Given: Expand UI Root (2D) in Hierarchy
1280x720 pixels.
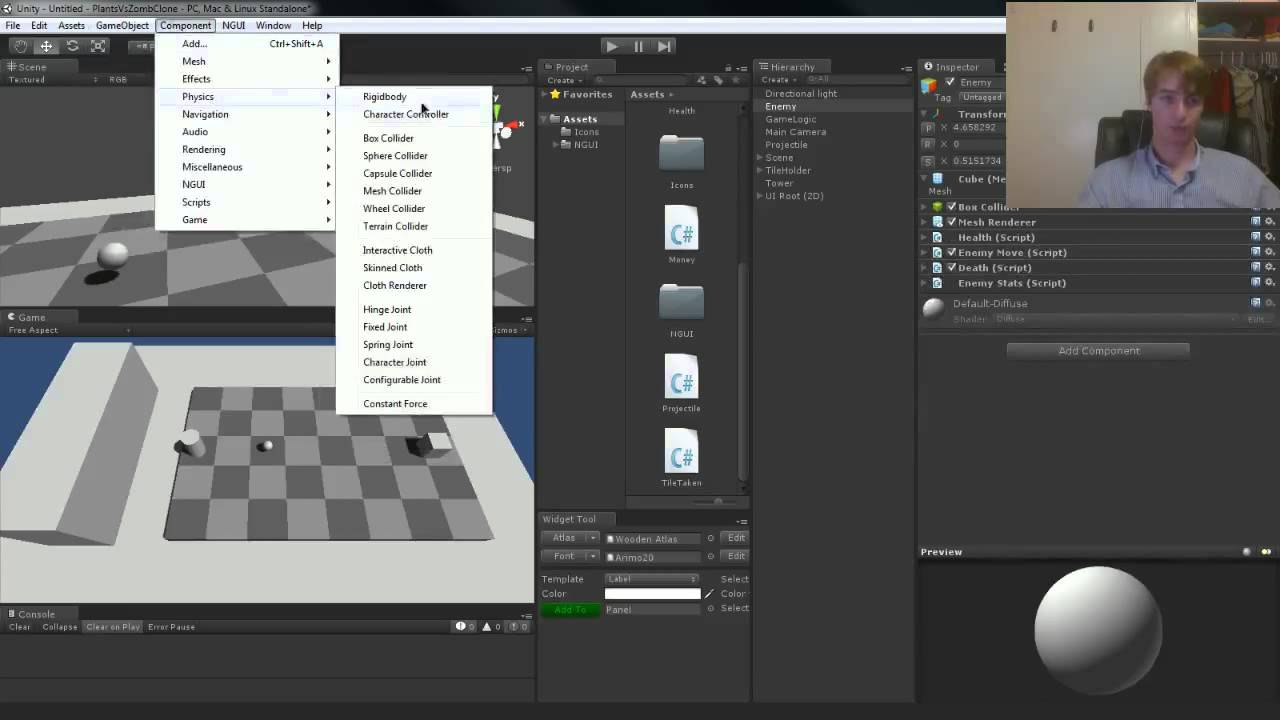Looking at the screenshot, I should pos(759,196).
